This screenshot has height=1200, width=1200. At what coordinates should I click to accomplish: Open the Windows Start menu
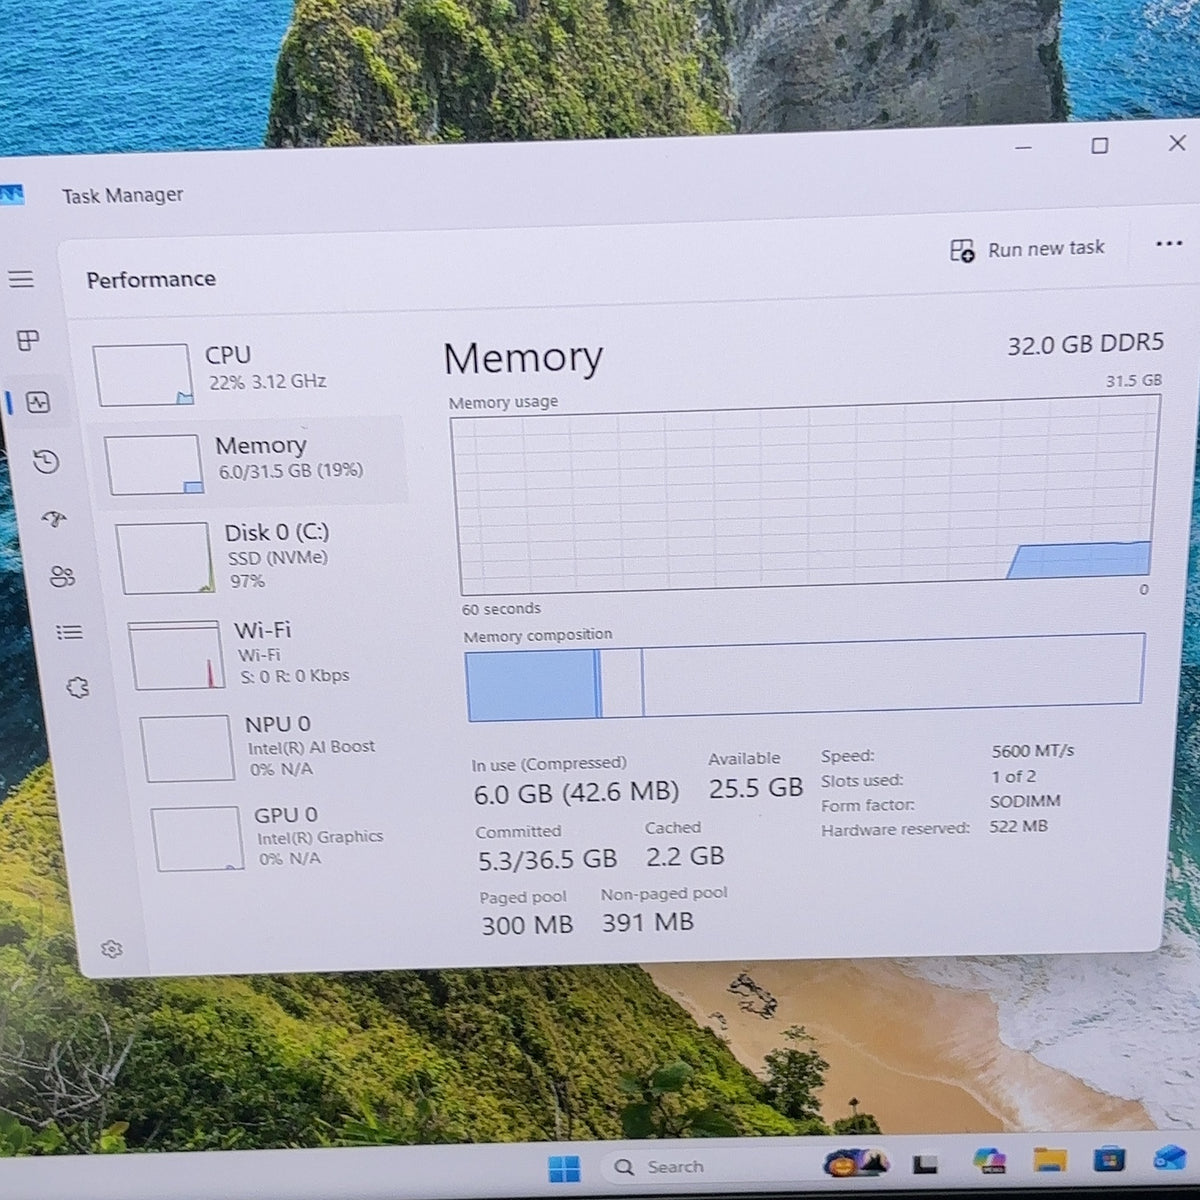point(564,1168)
